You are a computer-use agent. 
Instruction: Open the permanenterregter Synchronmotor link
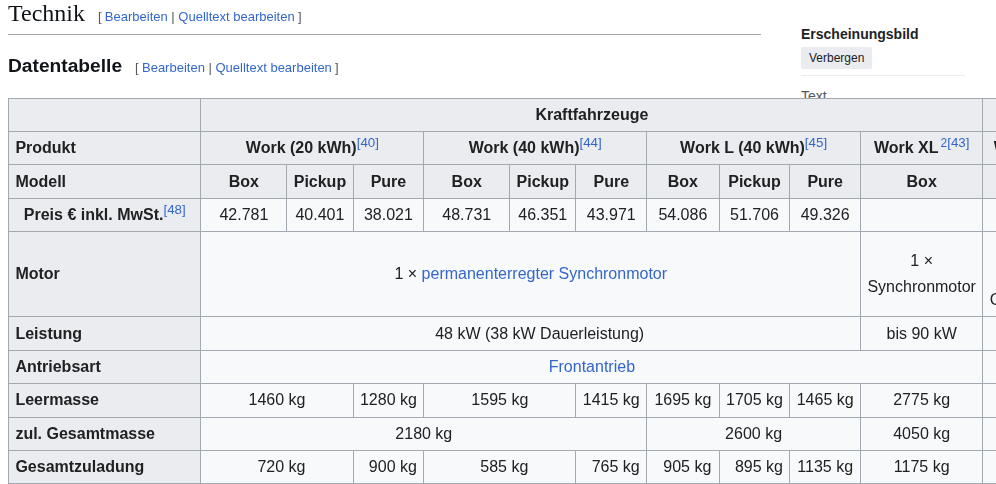coord(544,274)
